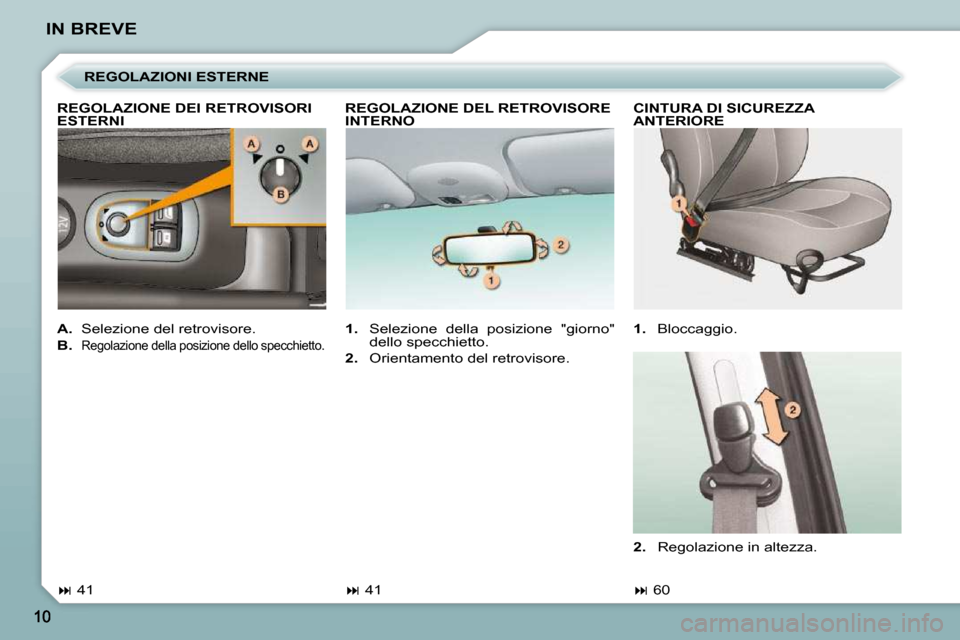Select heading 'REGOLAZIONE DEL RETROVISORE INTERNO'
The image size is (960, 640).
coord(478,115)
